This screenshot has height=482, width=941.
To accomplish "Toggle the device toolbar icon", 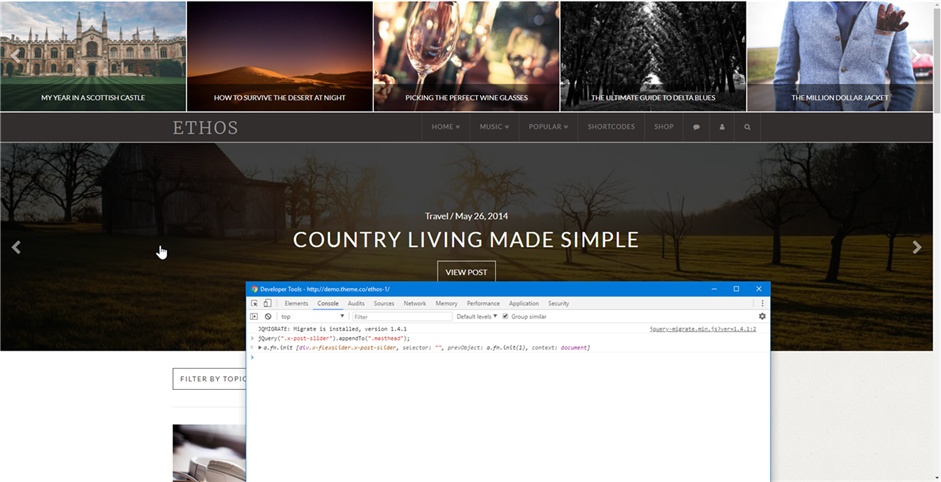I will tap(268, 304).
